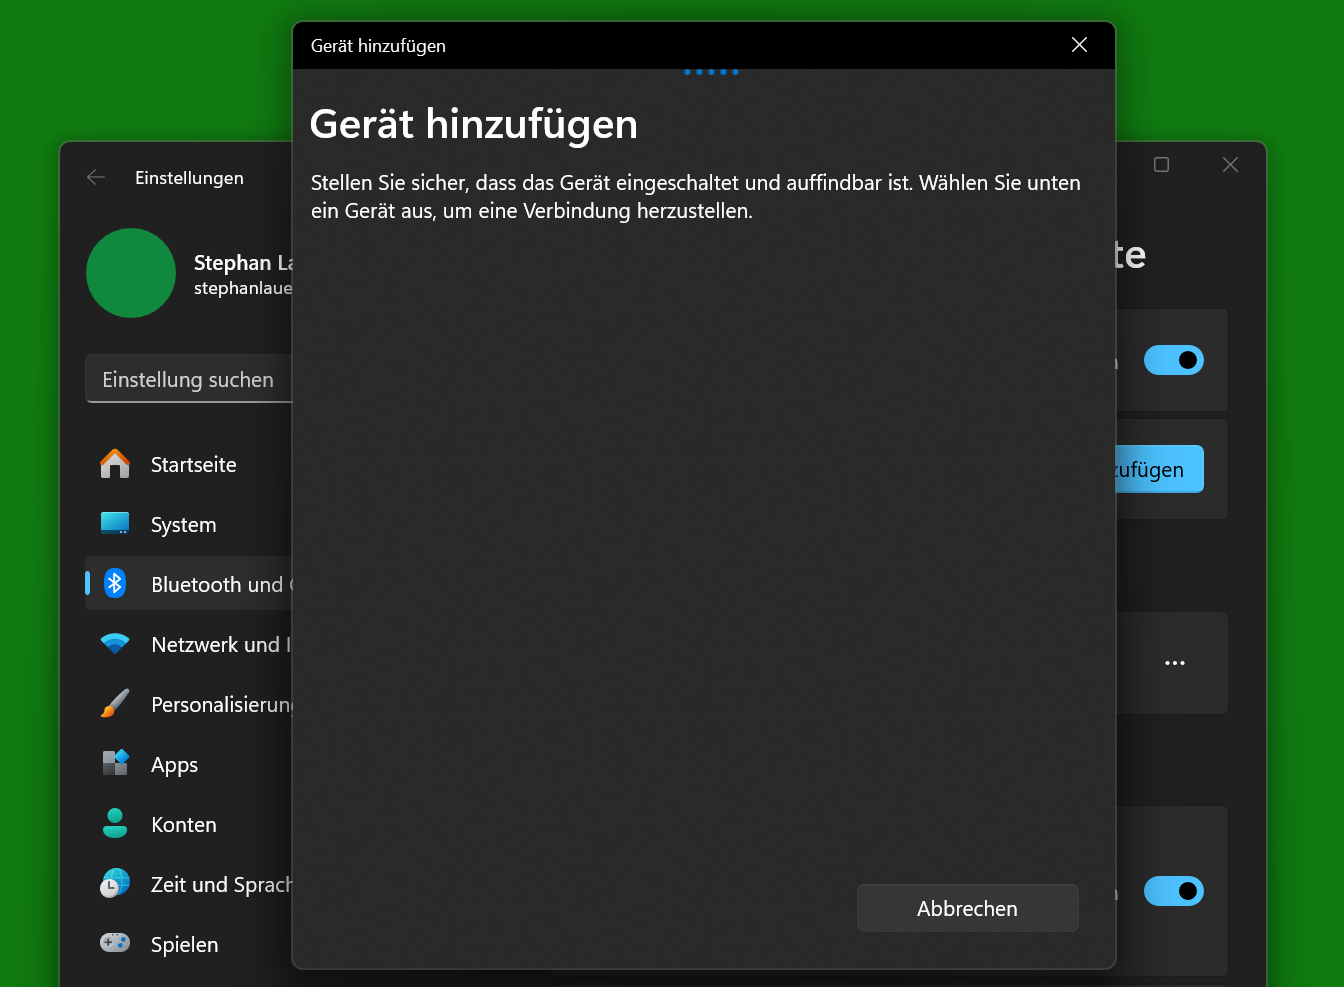Click the Wi-Fi network icon
The image size is (1344, 987).
(x=115, y=644)
